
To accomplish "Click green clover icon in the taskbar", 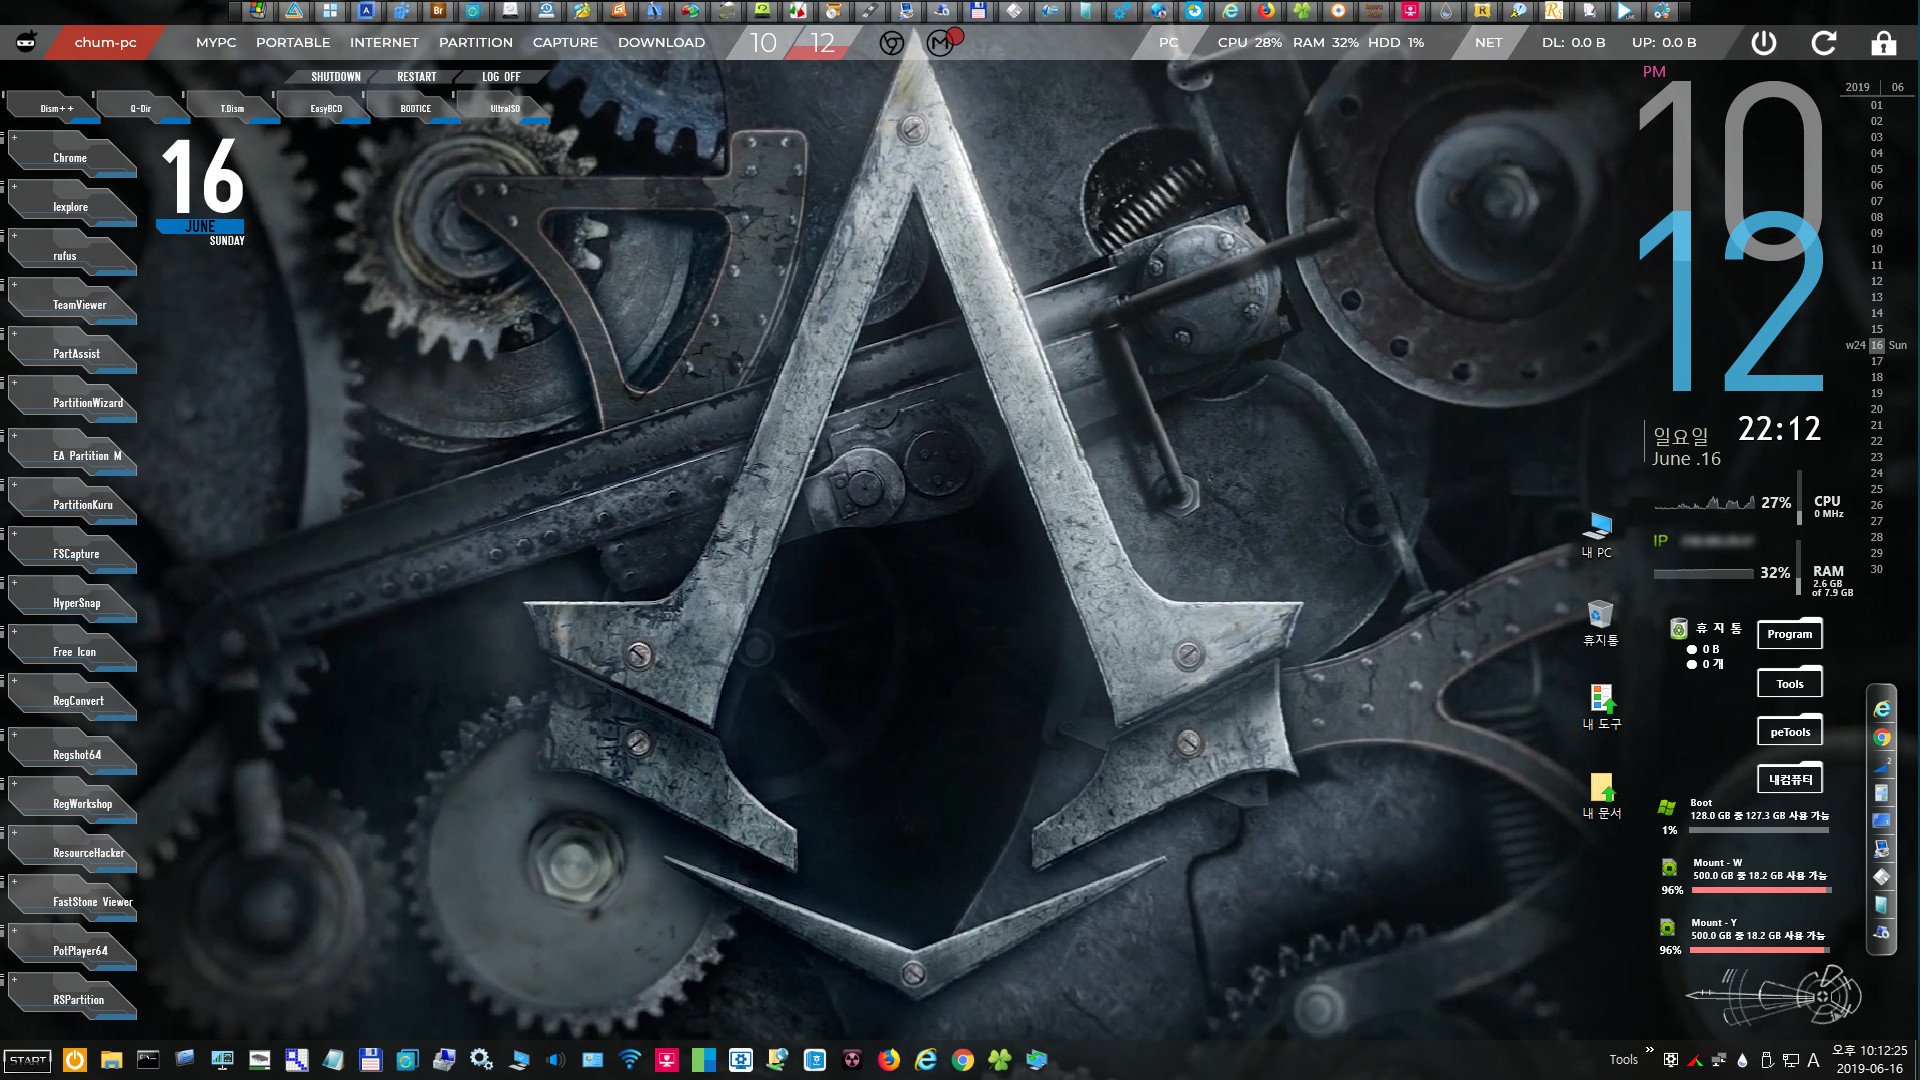I will tap(999, 1060).
